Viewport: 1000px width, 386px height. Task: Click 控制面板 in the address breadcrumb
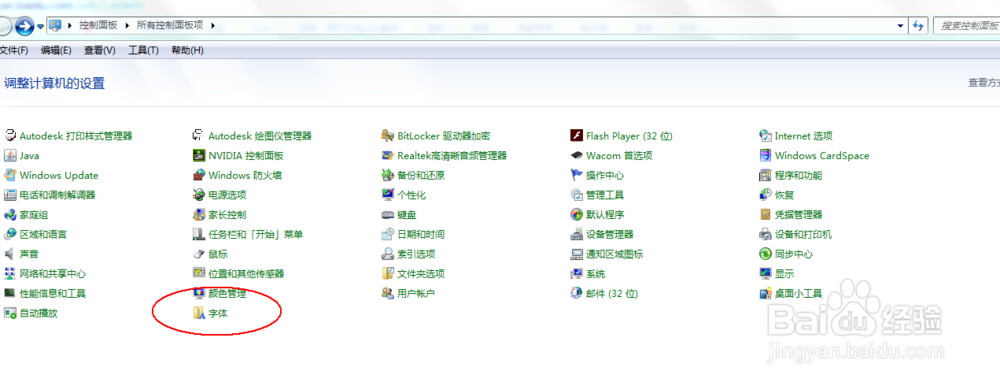98,26
